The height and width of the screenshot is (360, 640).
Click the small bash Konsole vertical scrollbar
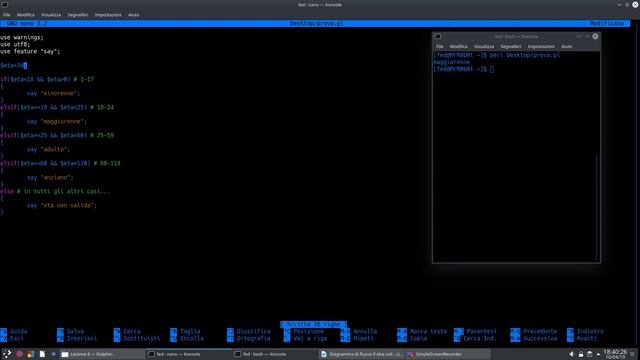pos(597,207)
